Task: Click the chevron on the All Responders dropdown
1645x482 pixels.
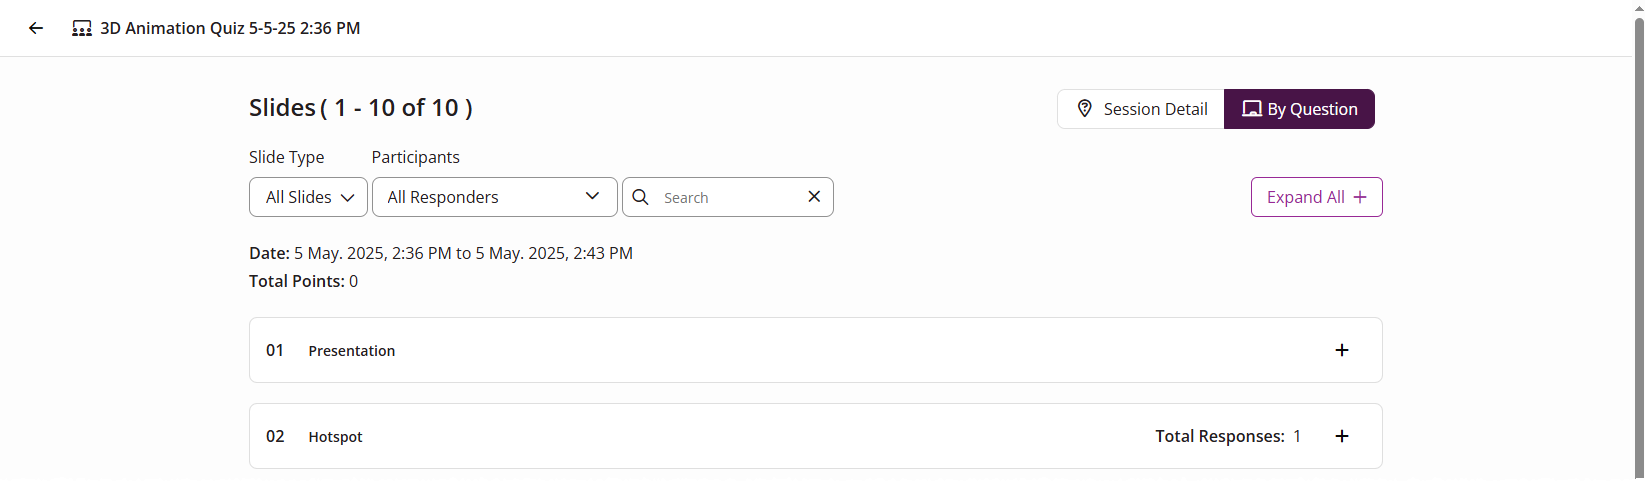Action: [x=593, y=196]
